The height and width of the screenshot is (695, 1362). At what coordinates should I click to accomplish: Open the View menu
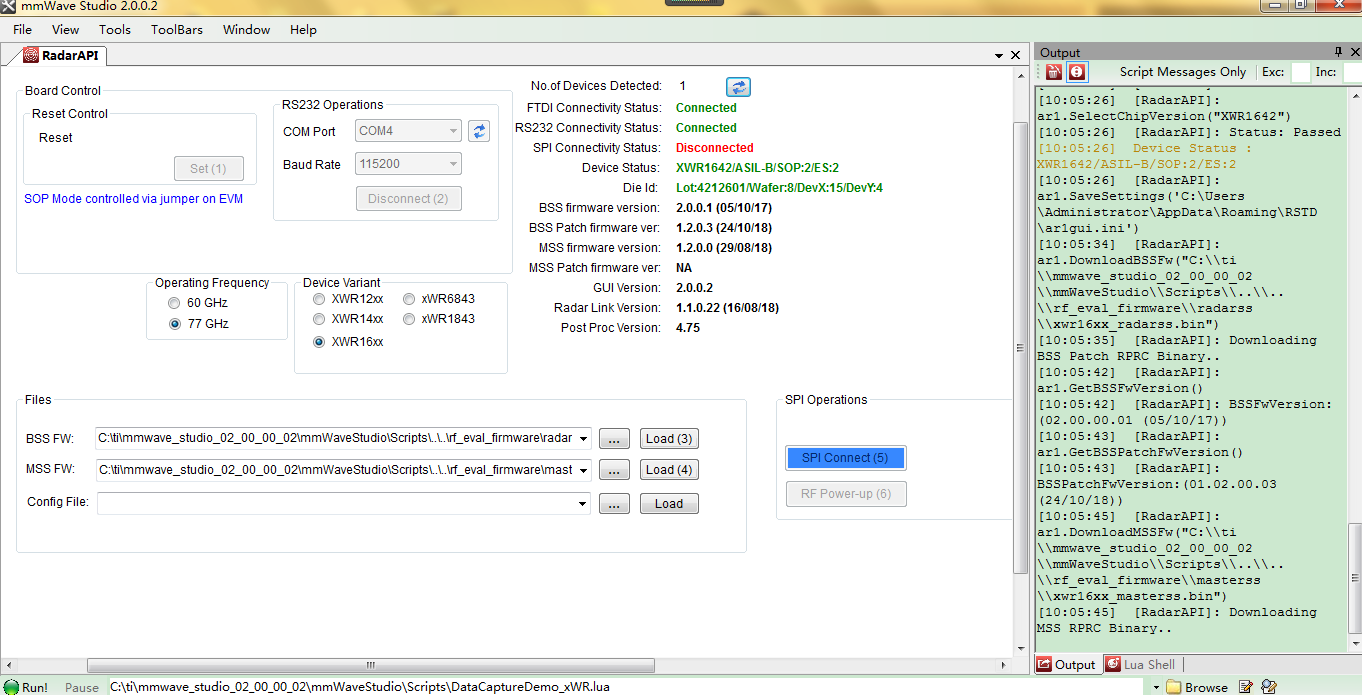tap(65, 30)
